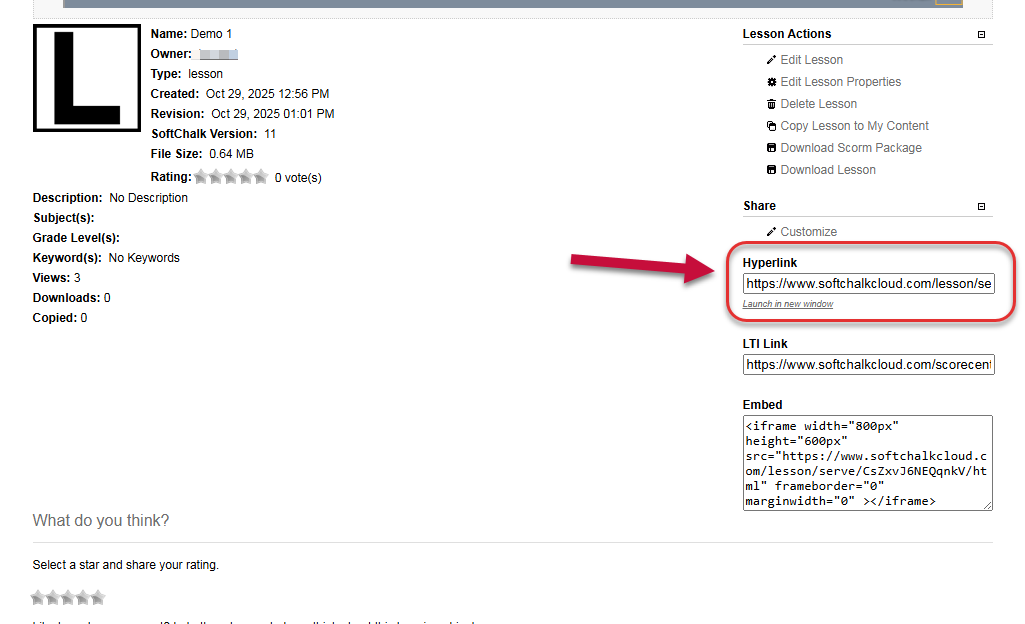Click the lesson's letter L thumbnail image

point(87,77)
